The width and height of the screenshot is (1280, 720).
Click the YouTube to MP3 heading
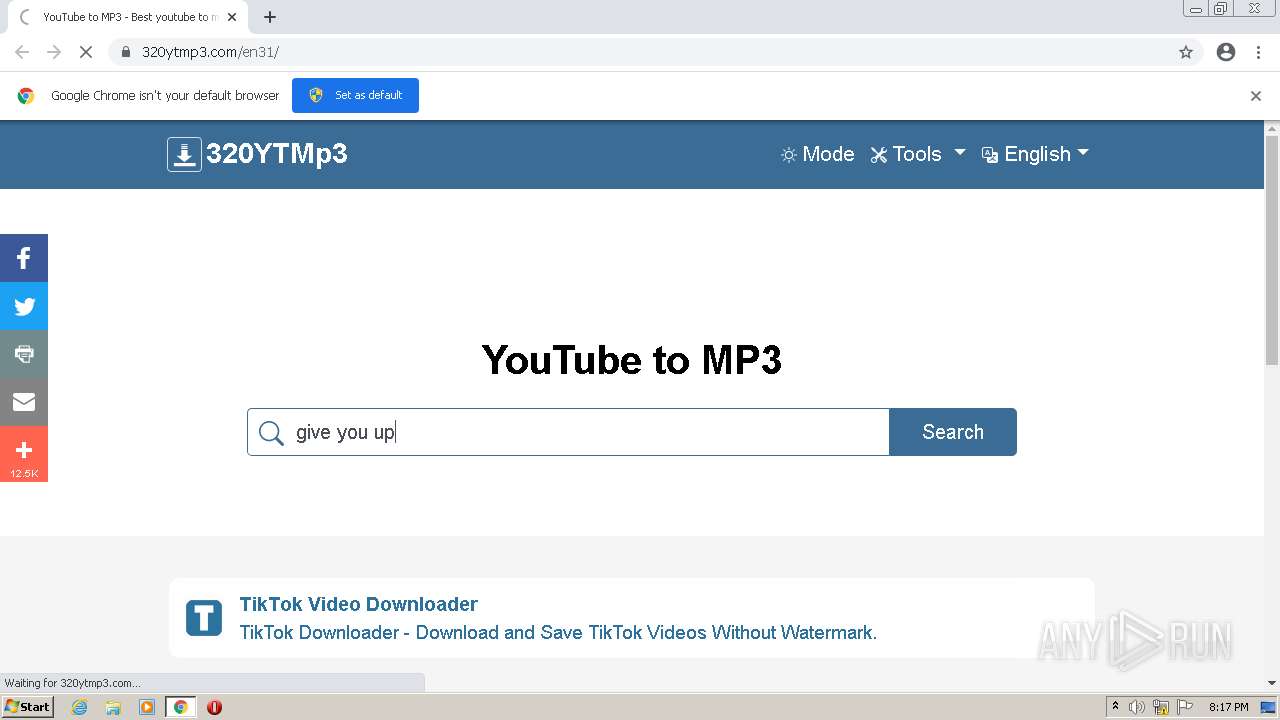click(632, 360)
